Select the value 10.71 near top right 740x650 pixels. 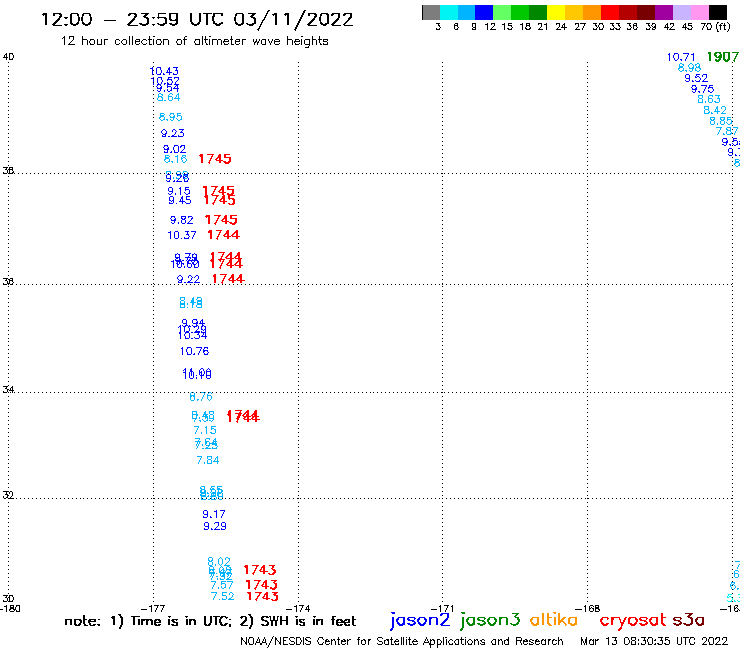coord(681,57)
